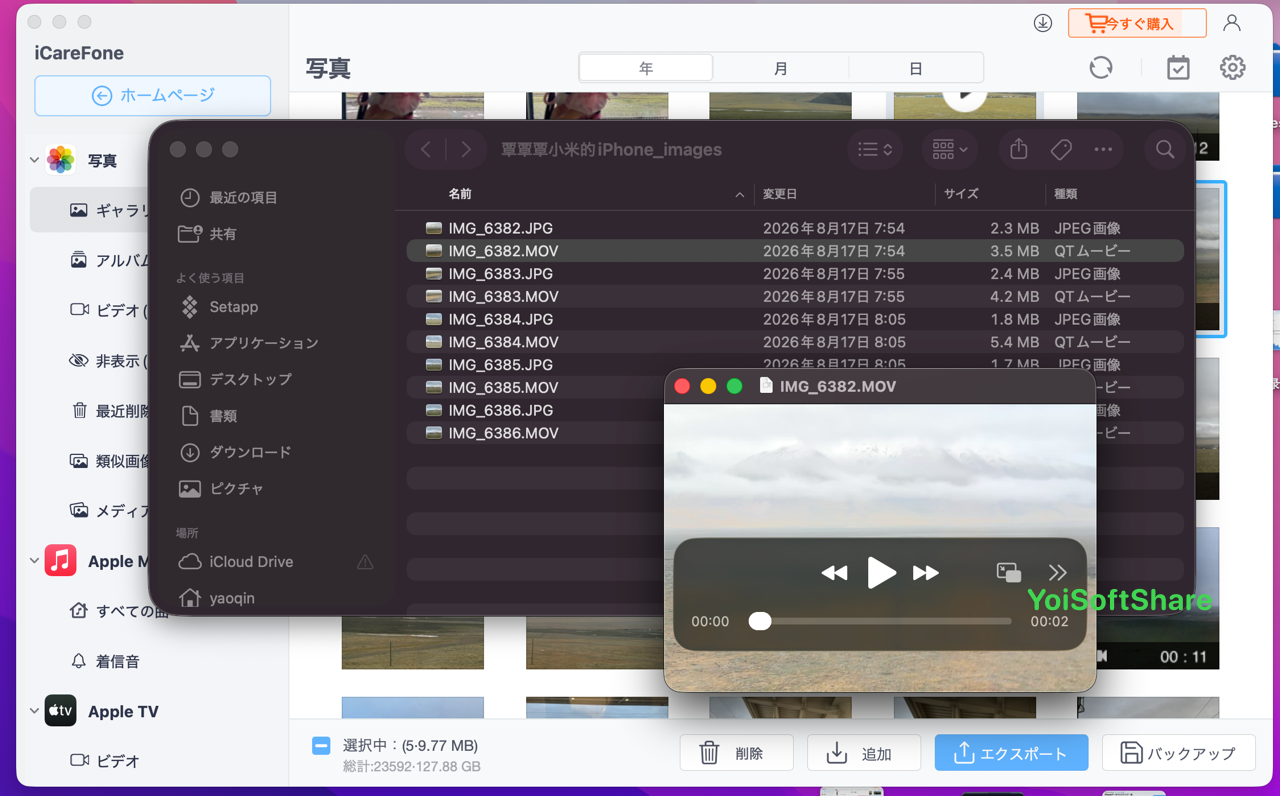Click the Photos flower icon in sidebar
The width and height of the screenshot is (1280, 796).
pos(60,160)
